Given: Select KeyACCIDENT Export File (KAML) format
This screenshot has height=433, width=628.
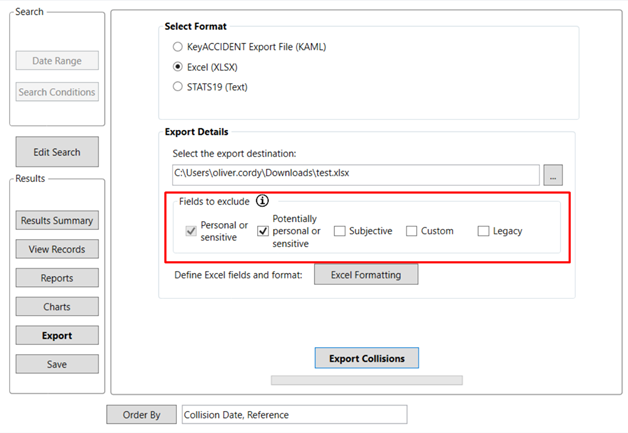Looking at the screenshot, I should click(178, 47).
